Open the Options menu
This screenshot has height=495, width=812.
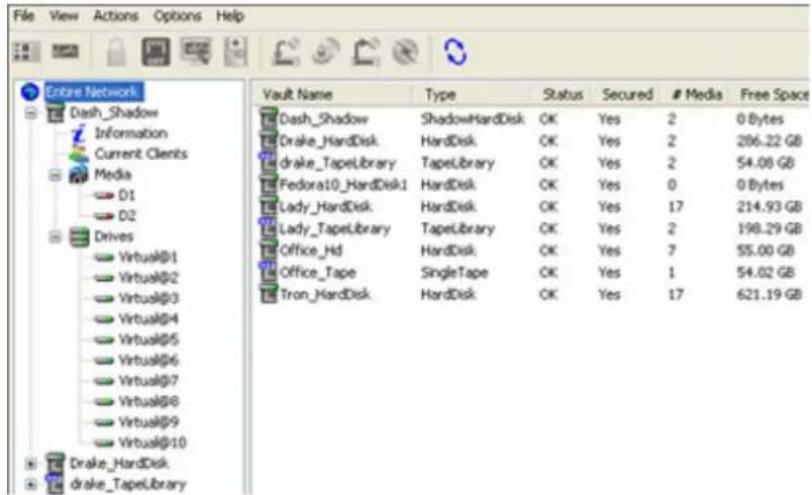[177, 16]
